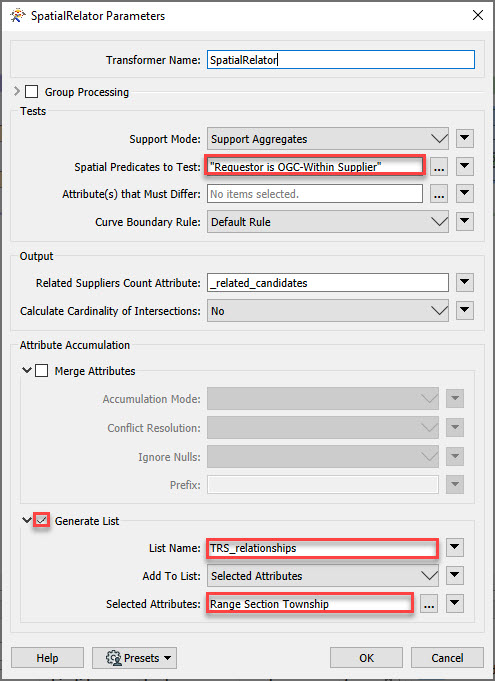Click the OK button
Viewport: 495px width, 681px height.
(366, 658)
